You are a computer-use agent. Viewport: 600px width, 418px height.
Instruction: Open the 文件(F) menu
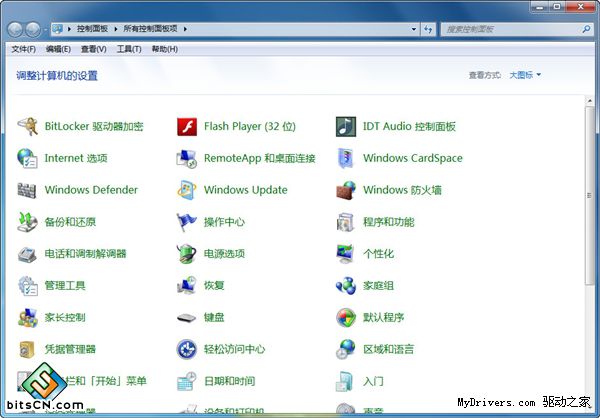pos(24,49)
